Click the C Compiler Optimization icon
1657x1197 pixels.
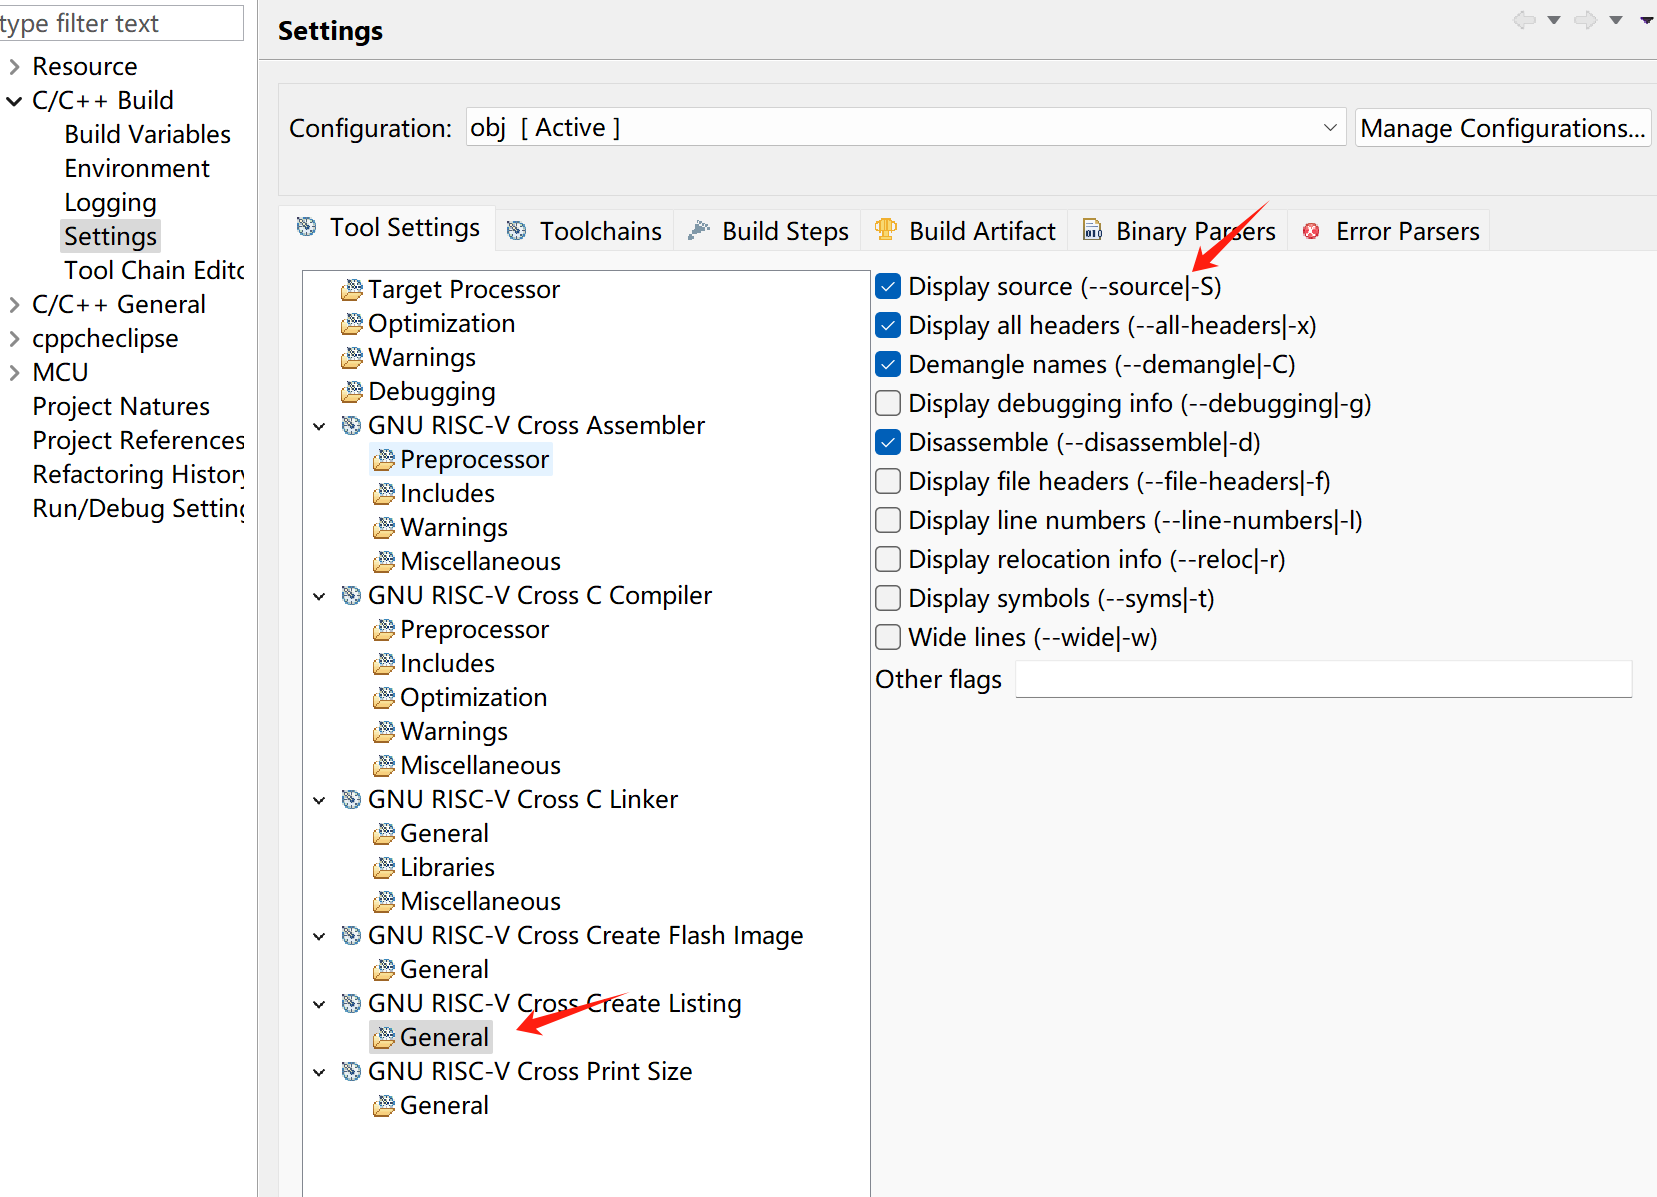click(x=384, y=698)
